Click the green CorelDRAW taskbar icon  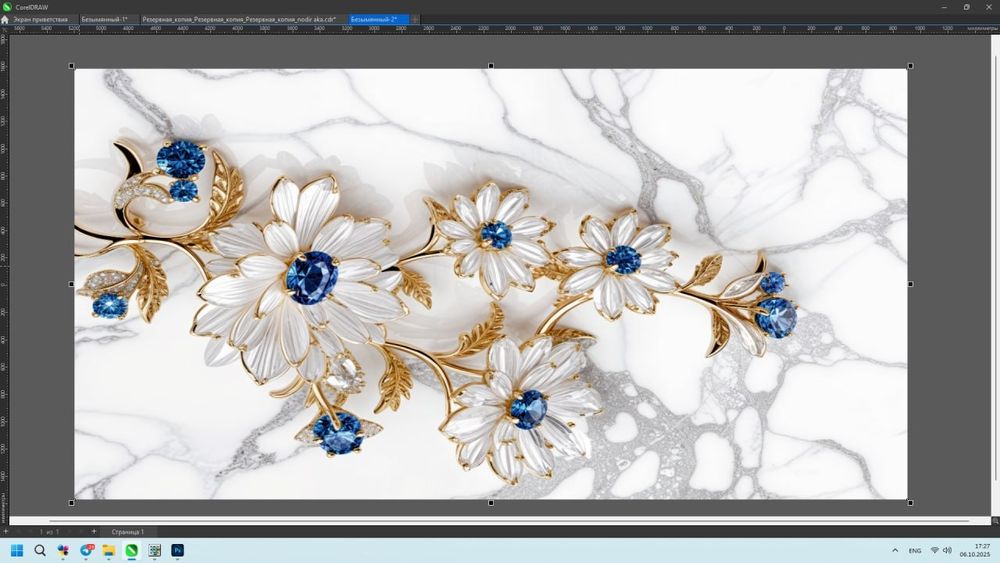[131, 550]
